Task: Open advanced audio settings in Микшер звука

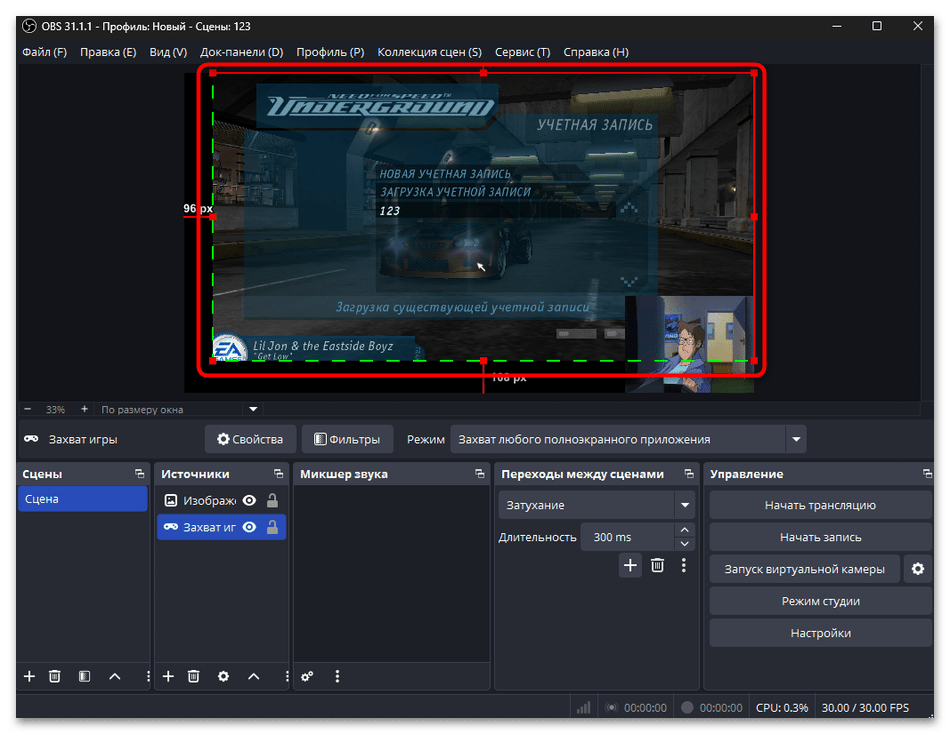Action: (307, 677)
